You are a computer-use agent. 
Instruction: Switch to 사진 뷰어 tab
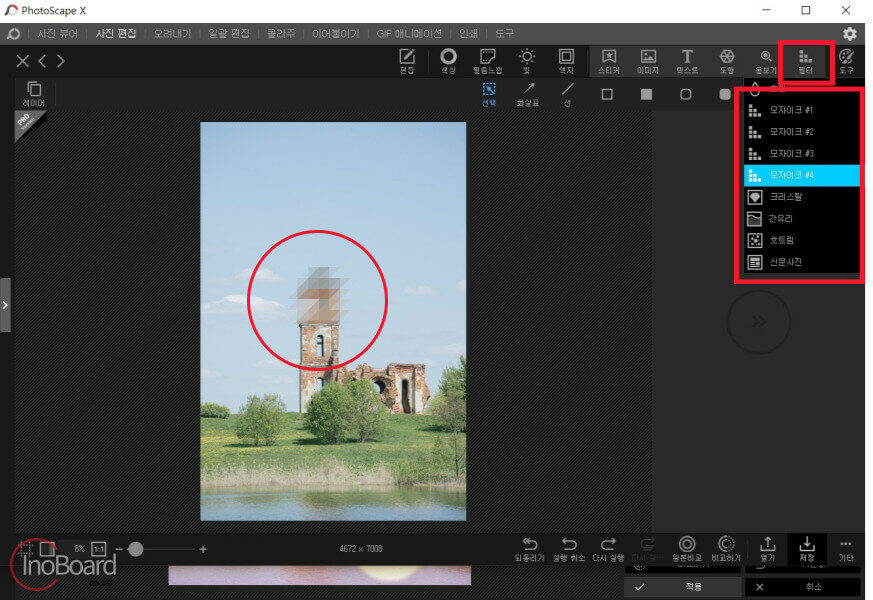click(x=57, y=34)
